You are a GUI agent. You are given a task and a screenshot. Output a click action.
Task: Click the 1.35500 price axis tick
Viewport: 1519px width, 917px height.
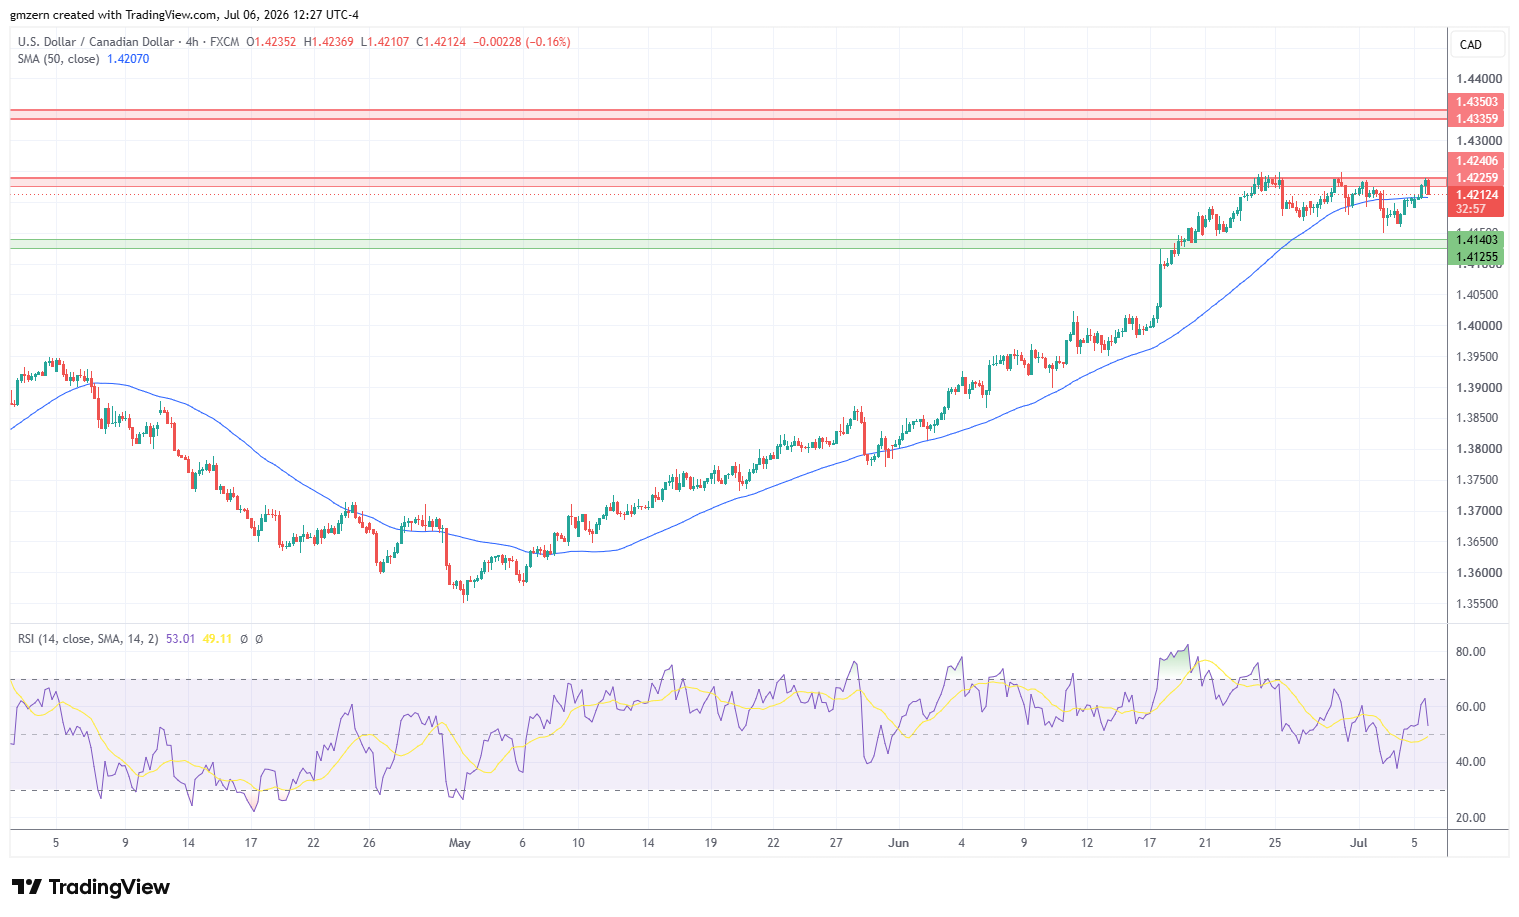(x=1478, y=604)
